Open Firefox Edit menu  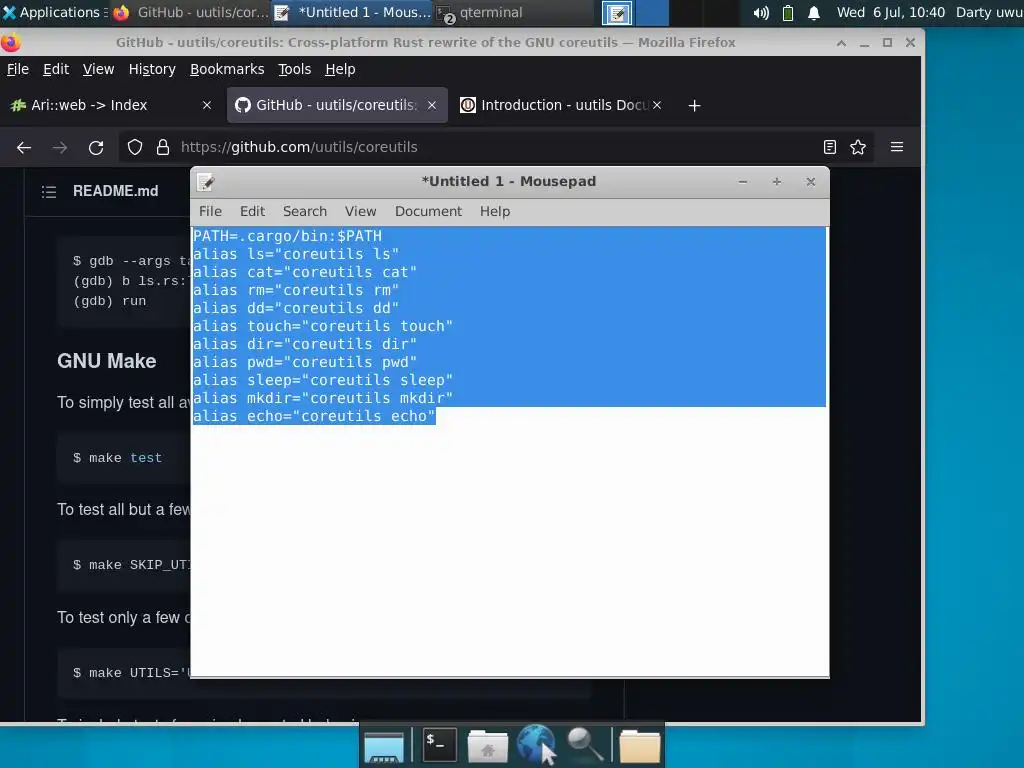56,69
